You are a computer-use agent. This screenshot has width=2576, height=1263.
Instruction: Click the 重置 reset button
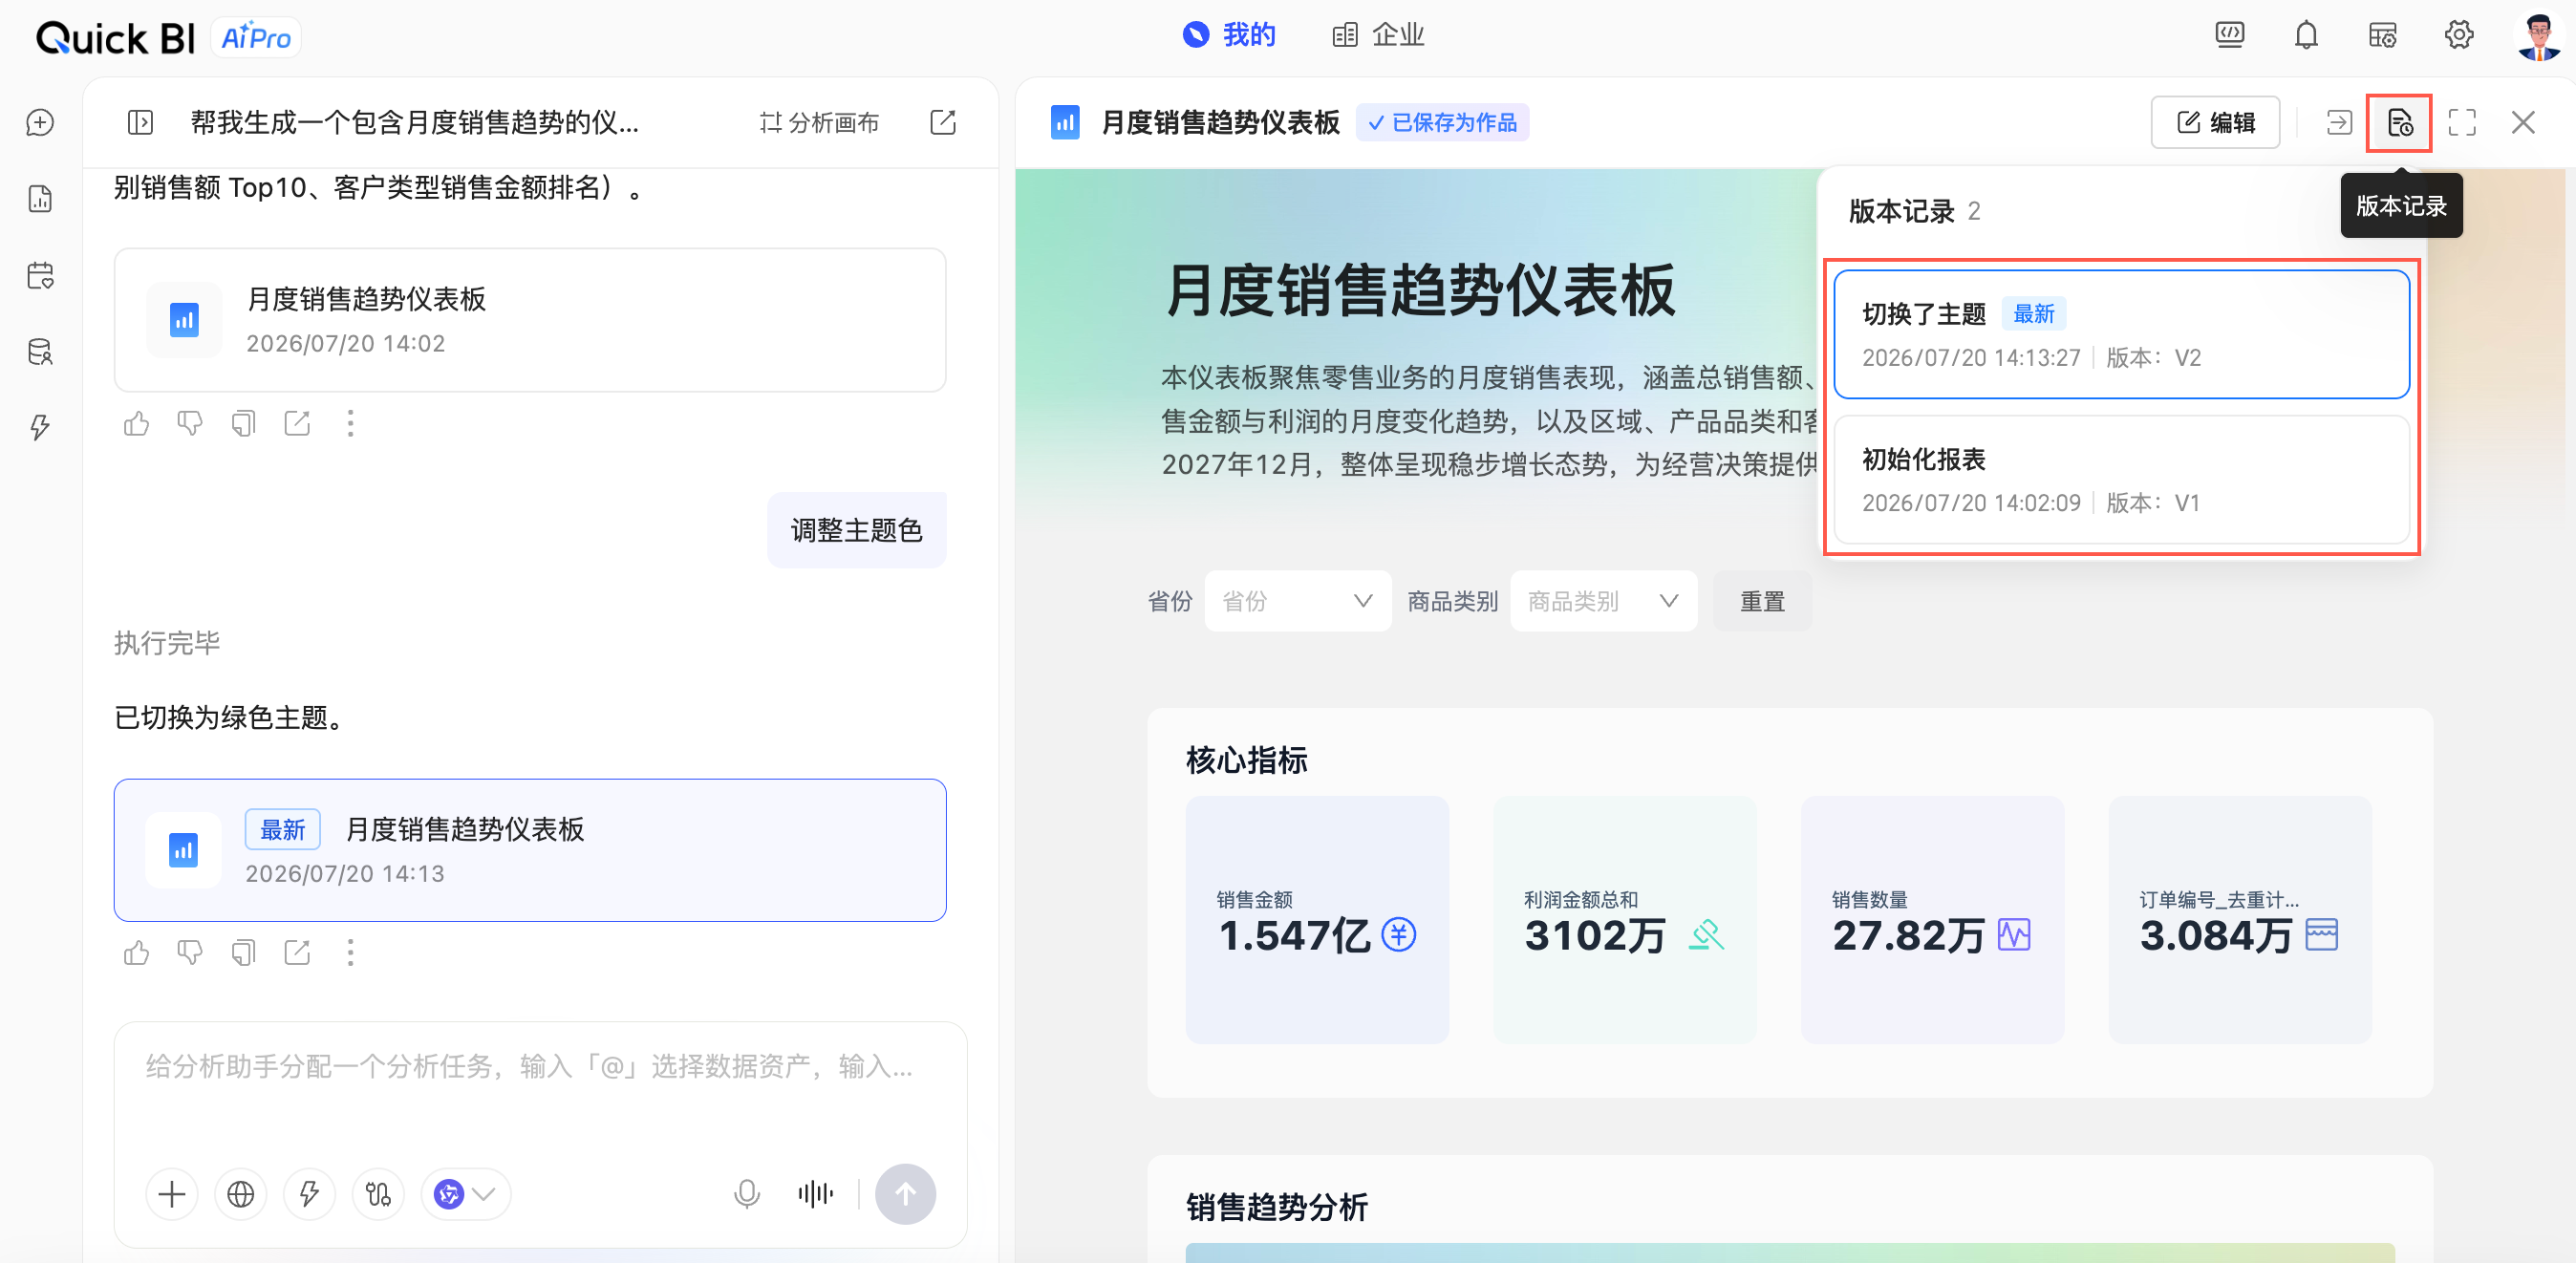coord(1762,601)
